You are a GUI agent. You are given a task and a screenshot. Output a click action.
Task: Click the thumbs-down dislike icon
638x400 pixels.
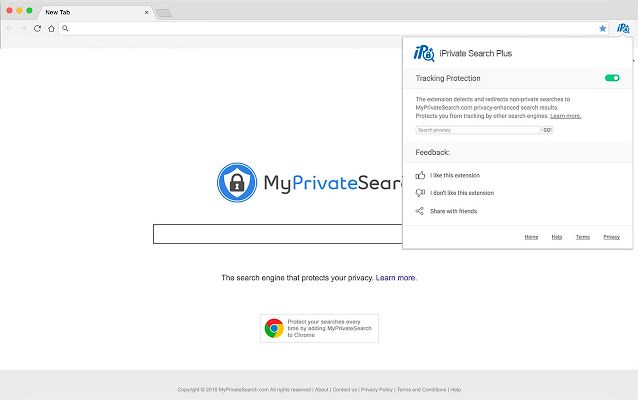(x=420, y=193)
